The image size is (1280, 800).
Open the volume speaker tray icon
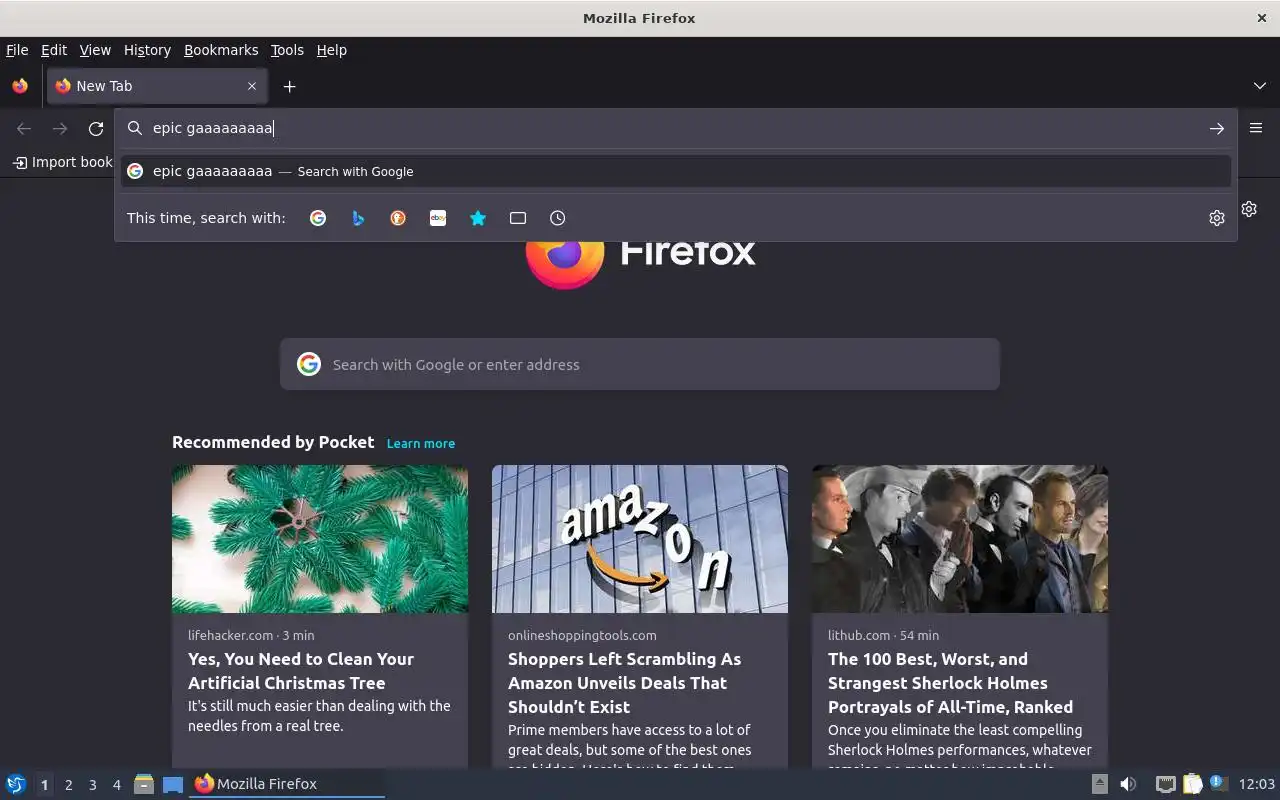[1127, 784]
